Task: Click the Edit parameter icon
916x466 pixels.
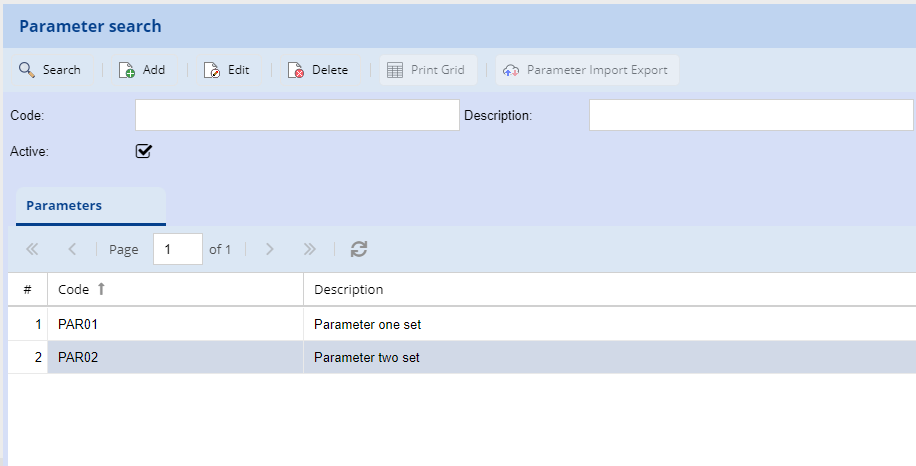Action: coord(212,70)
